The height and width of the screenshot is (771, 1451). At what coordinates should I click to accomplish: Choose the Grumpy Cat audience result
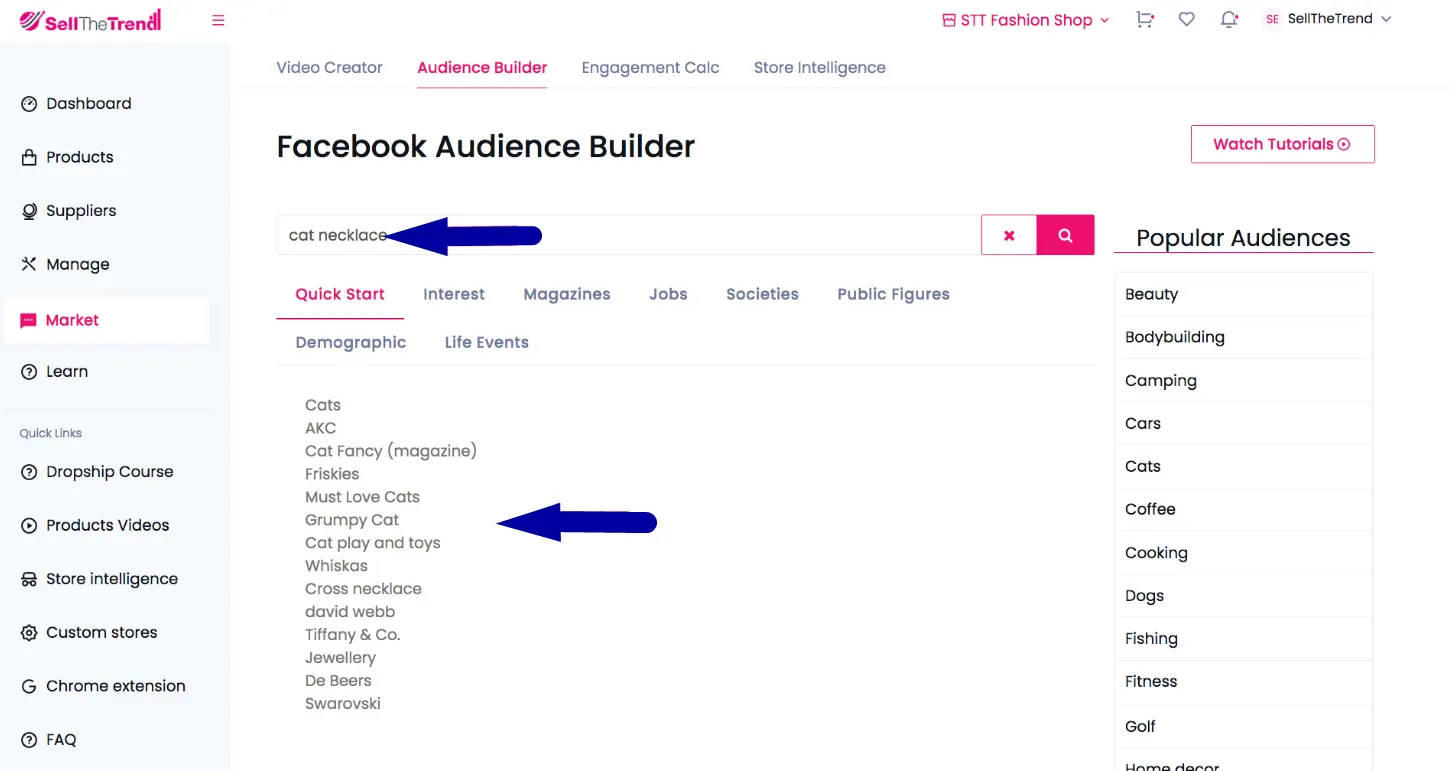point(352,520)
